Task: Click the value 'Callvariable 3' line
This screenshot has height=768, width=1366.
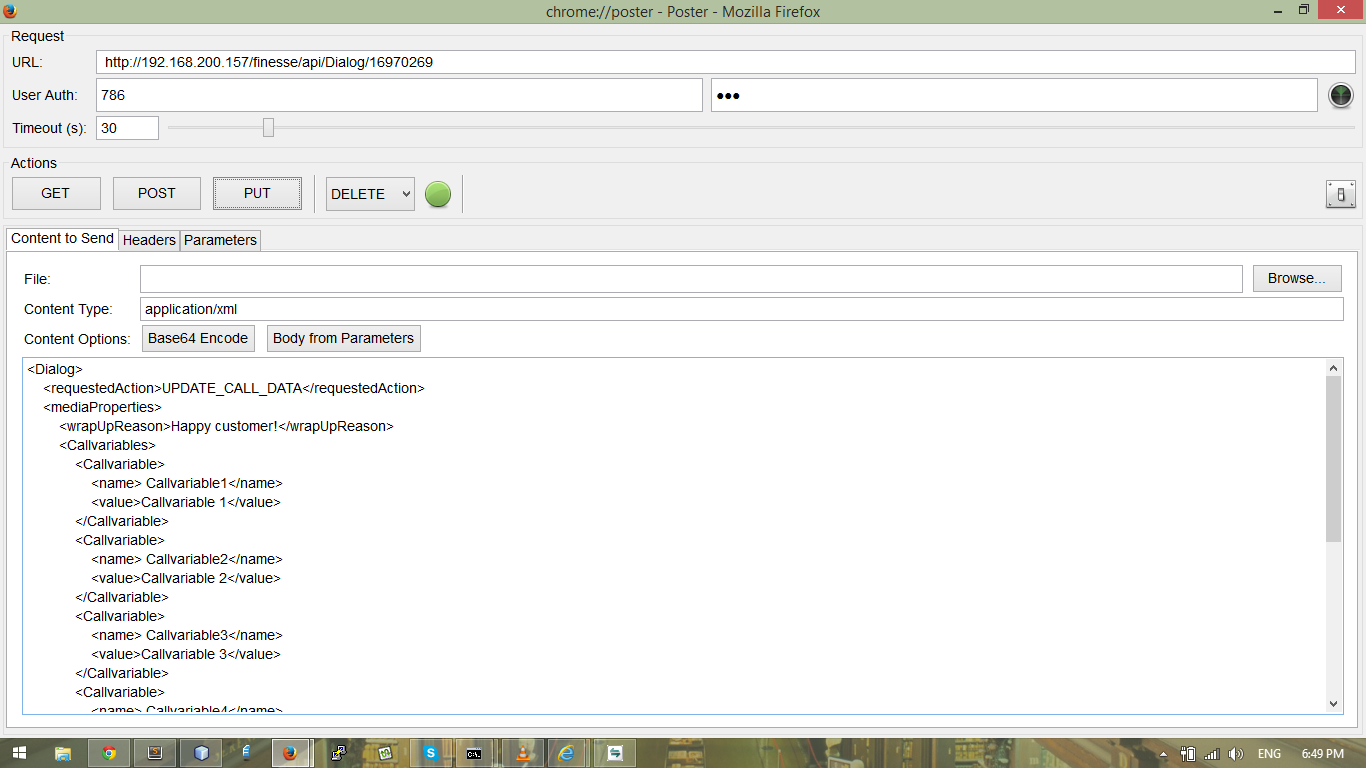Action: pos(186,654)
